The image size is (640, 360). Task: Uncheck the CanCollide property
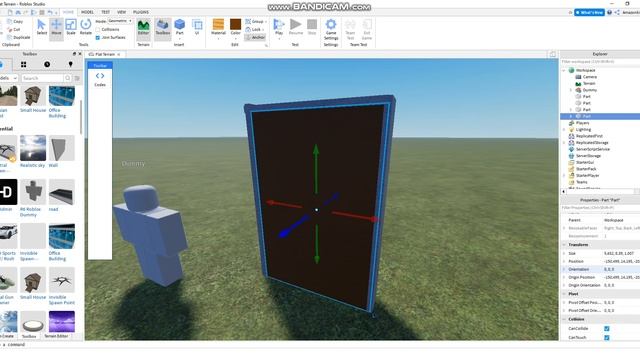click(x=607, y=329)
